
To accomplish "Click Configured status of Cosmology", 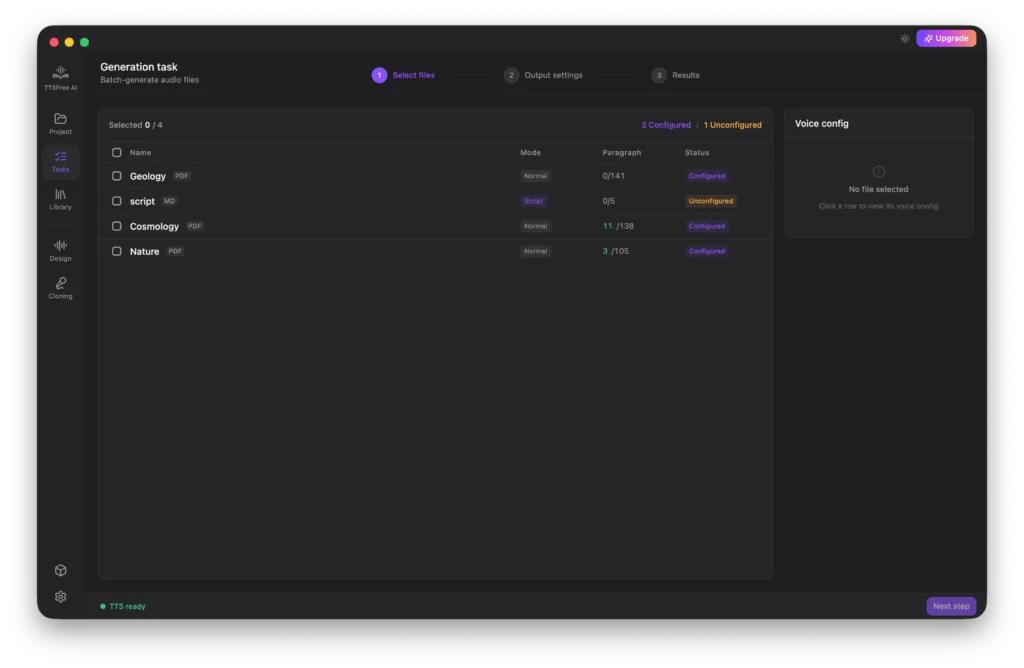I will coord(707,226).
